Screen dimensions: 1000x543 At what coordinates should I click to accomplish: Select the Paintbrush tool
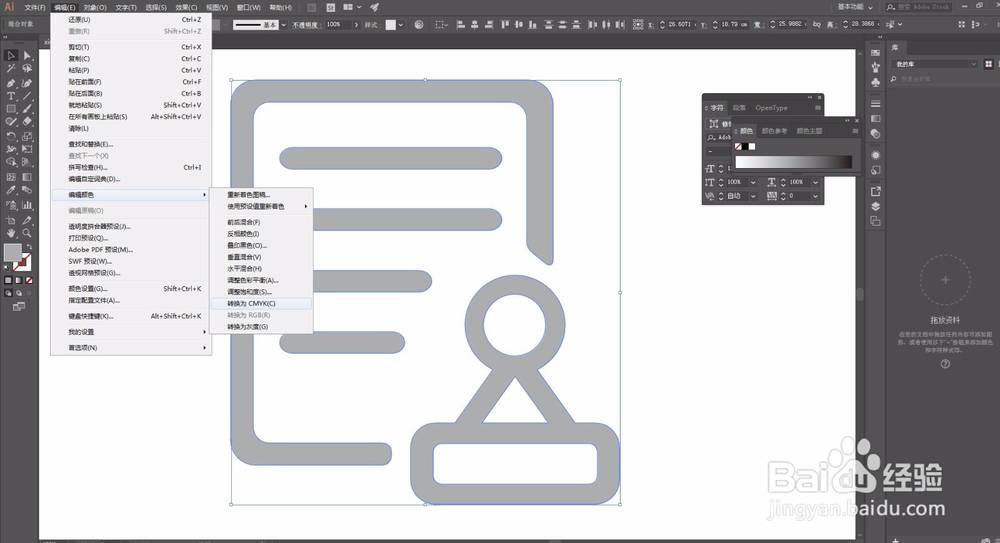tap(27, 109)
